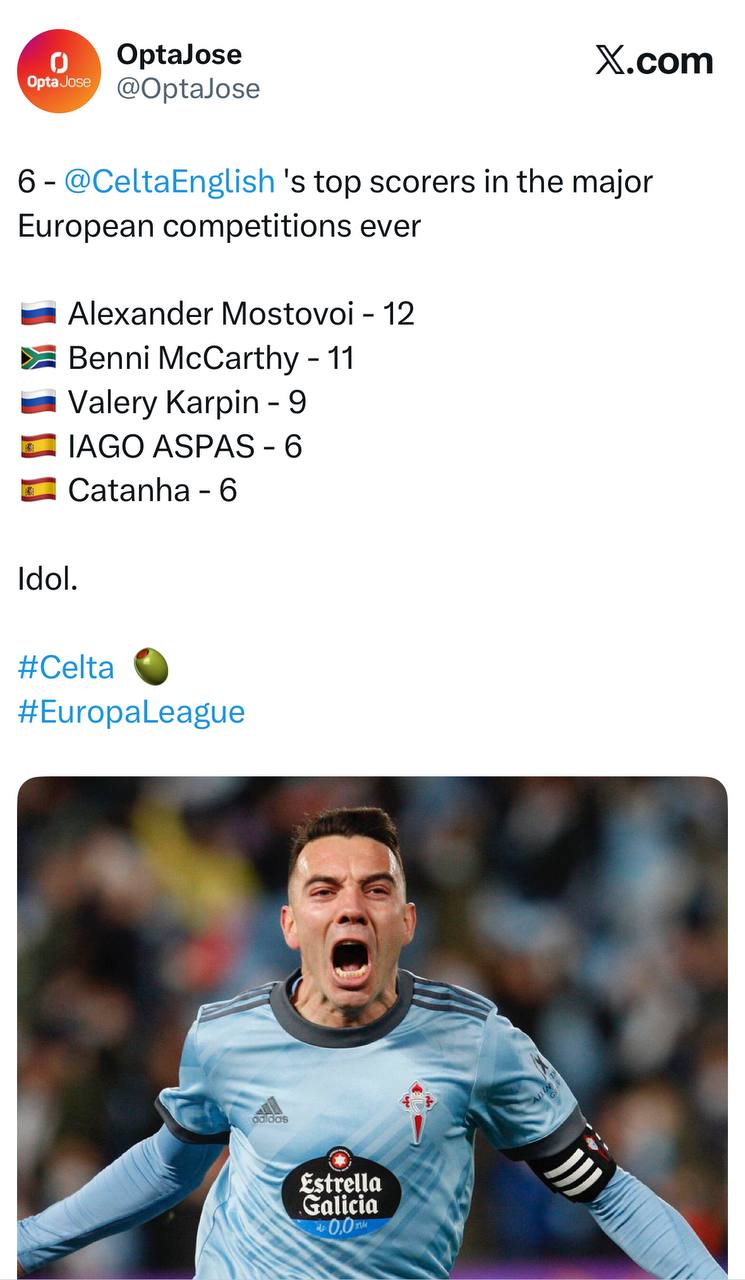This screenshot has height=1280, width=745.
Task: Click the captain armband in the photo
Action: click(574, 1163)
